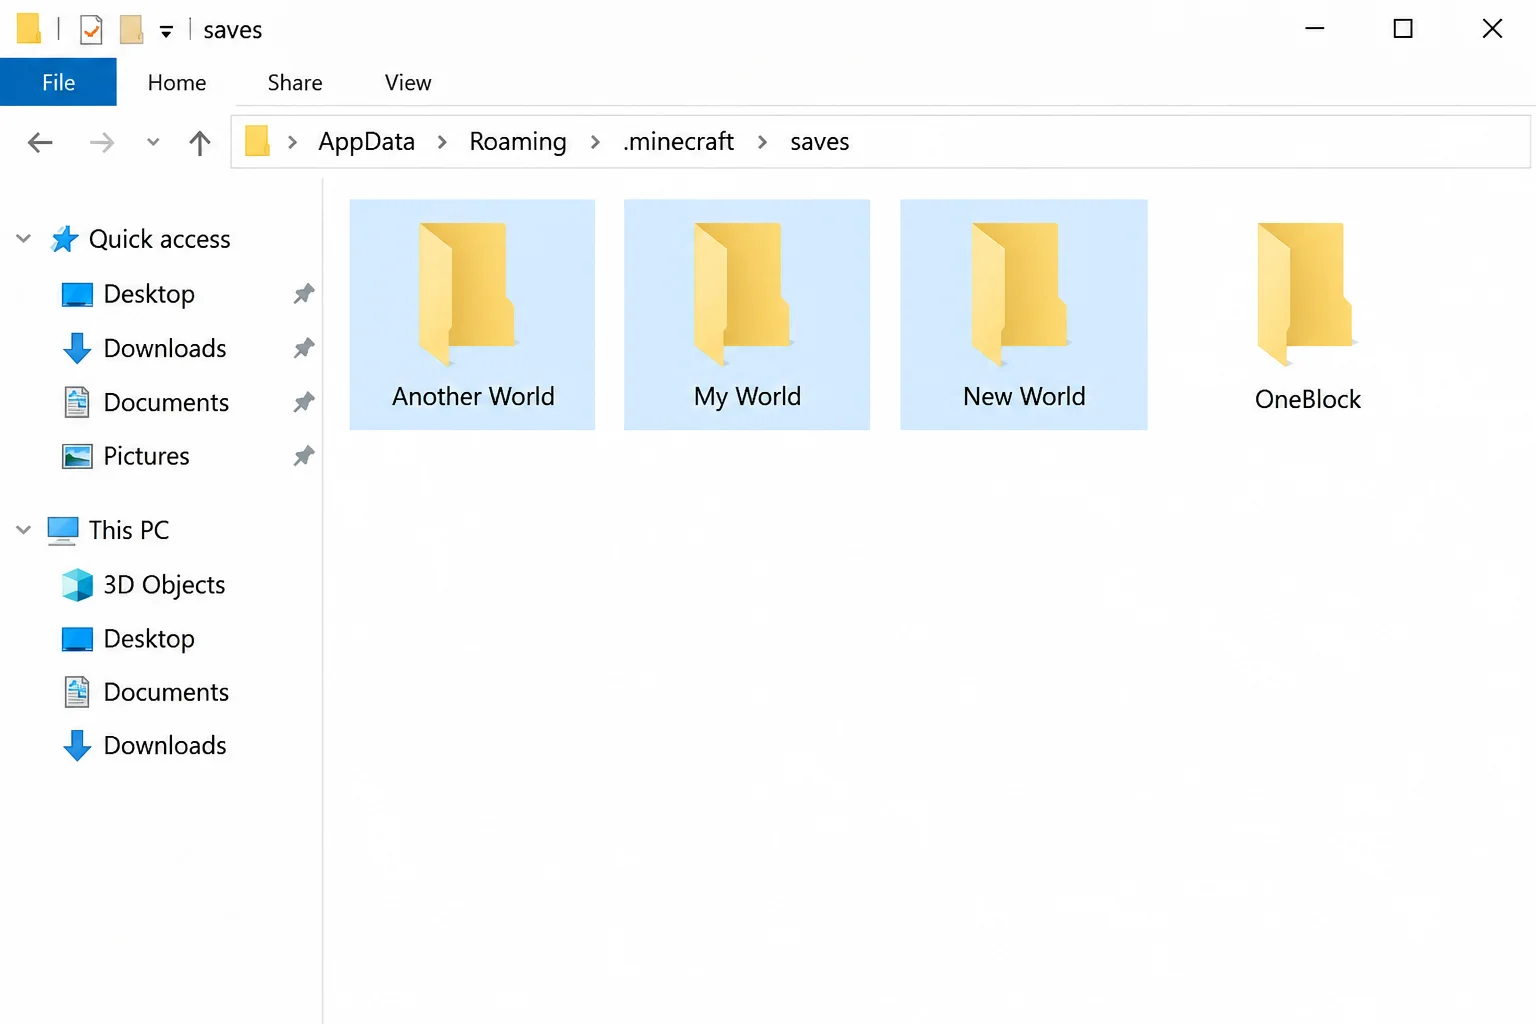Viewport: 1536px width, 1024px height.
Task: Collapse the This PC section chevron
Action: (x=24, y=530)
